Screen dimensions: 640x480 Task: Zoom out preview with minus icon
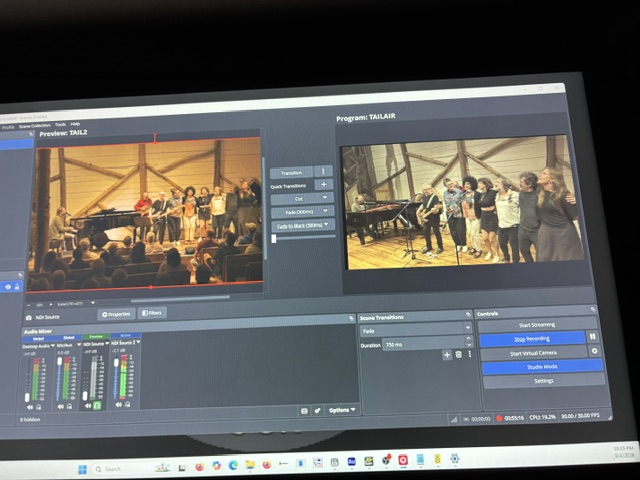(29, 305)
